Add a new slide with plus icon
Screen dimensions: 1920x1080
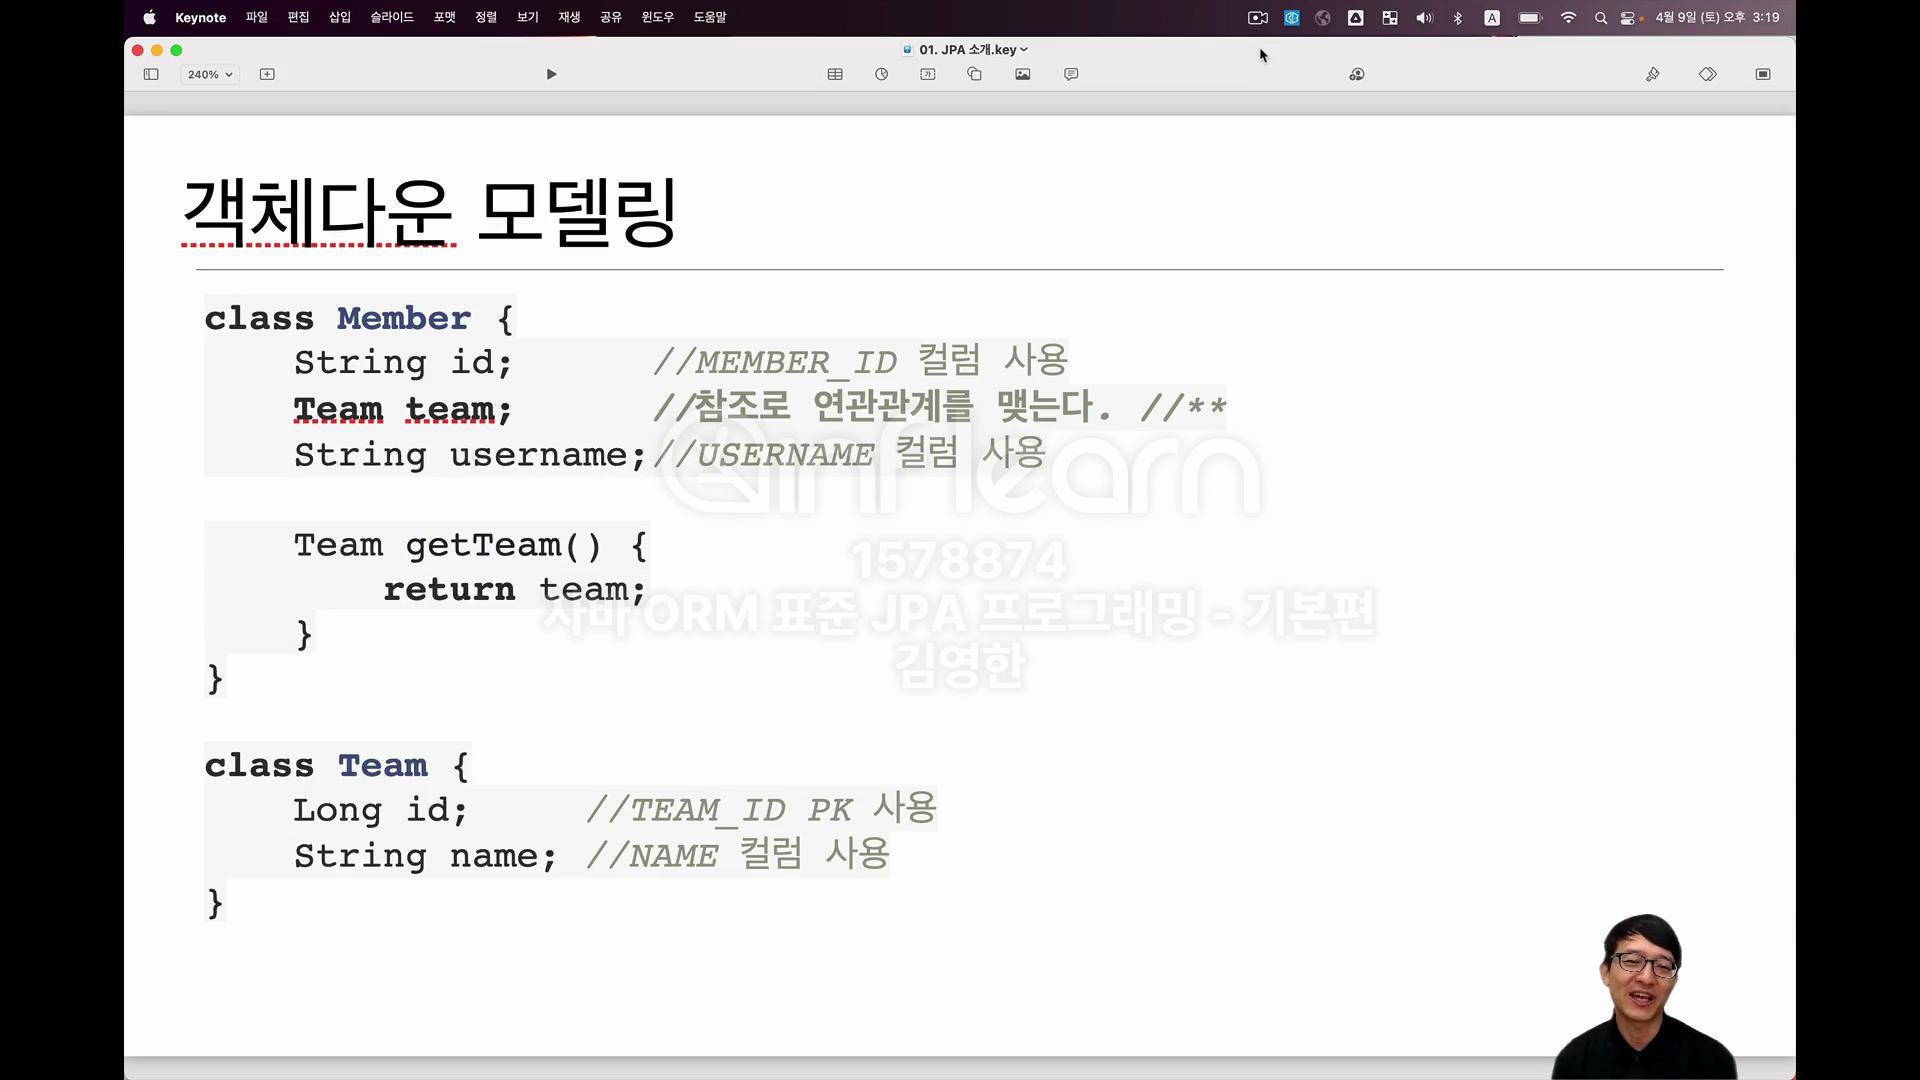click(x=267, y=74)
